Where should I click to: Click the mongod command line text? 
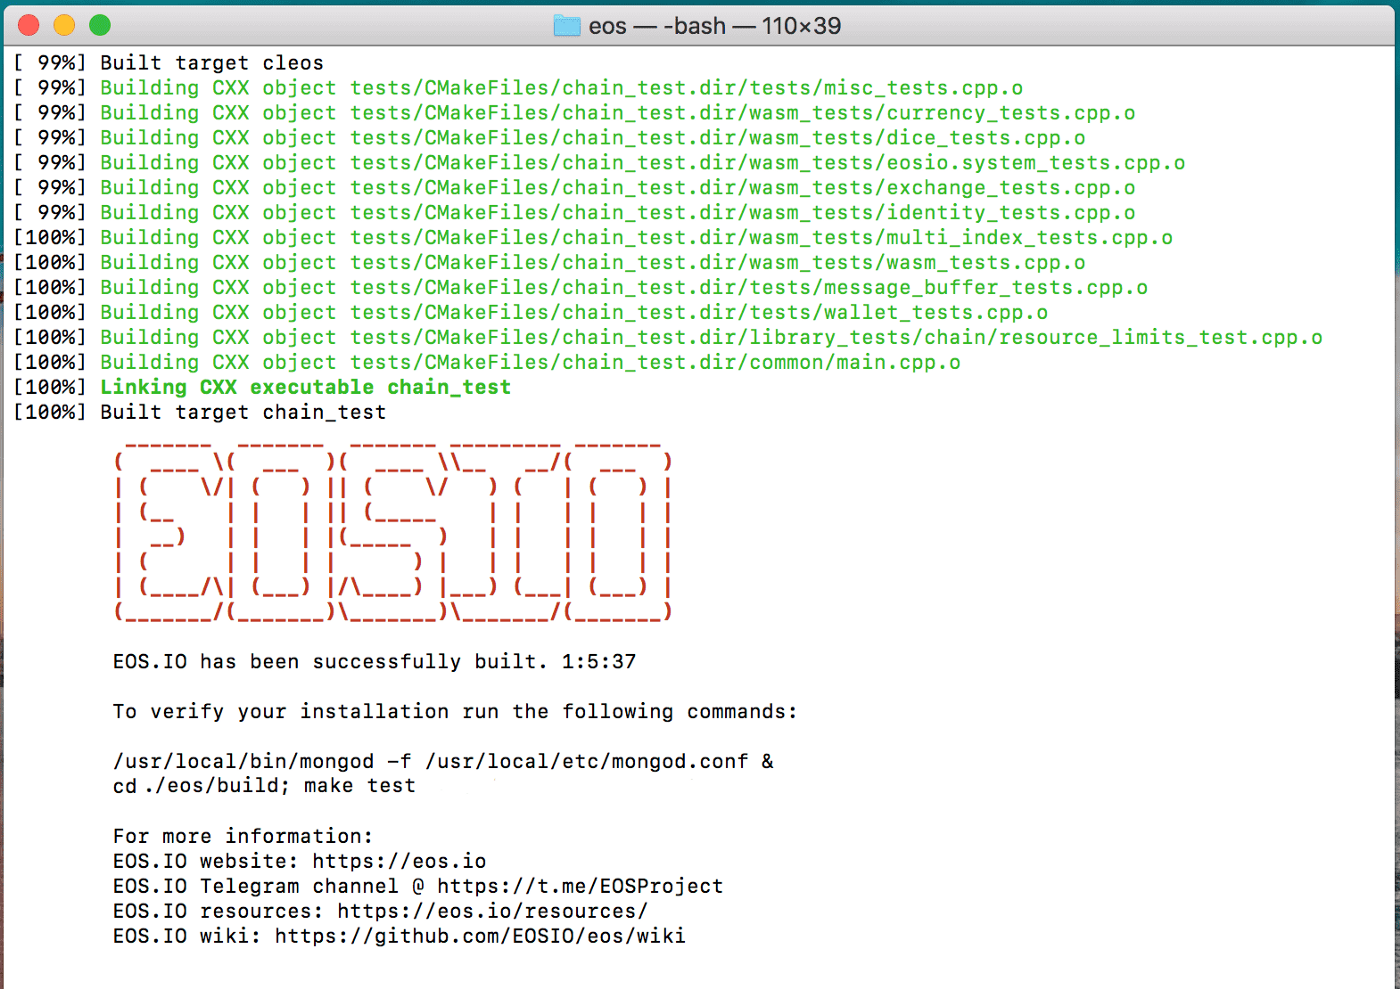coord(443,761)
